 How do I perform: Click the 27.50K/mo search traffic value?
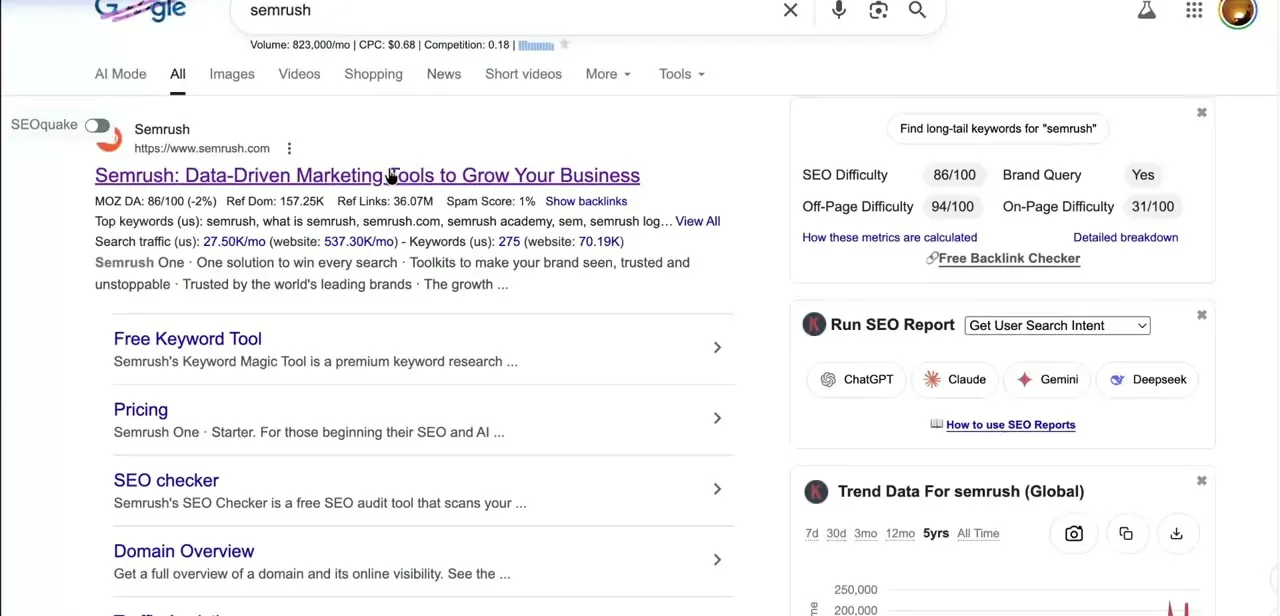pos(234,242)
